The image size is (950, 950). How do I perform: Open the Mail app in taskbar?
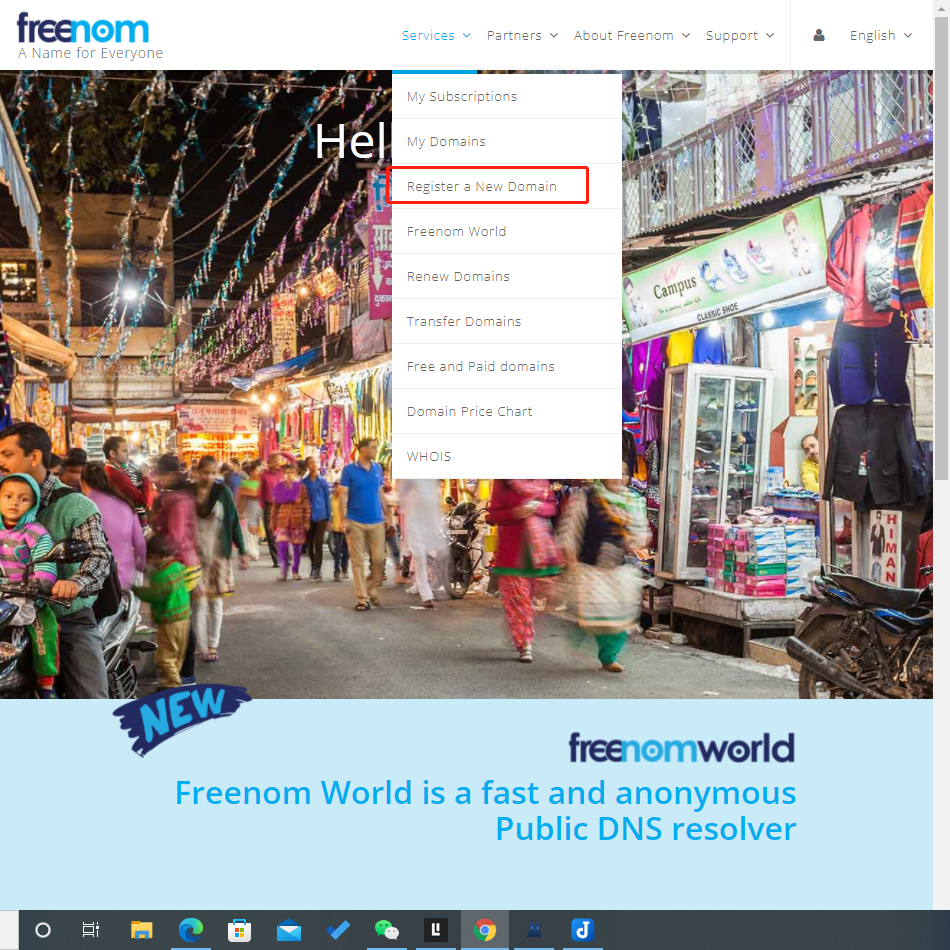289,929
